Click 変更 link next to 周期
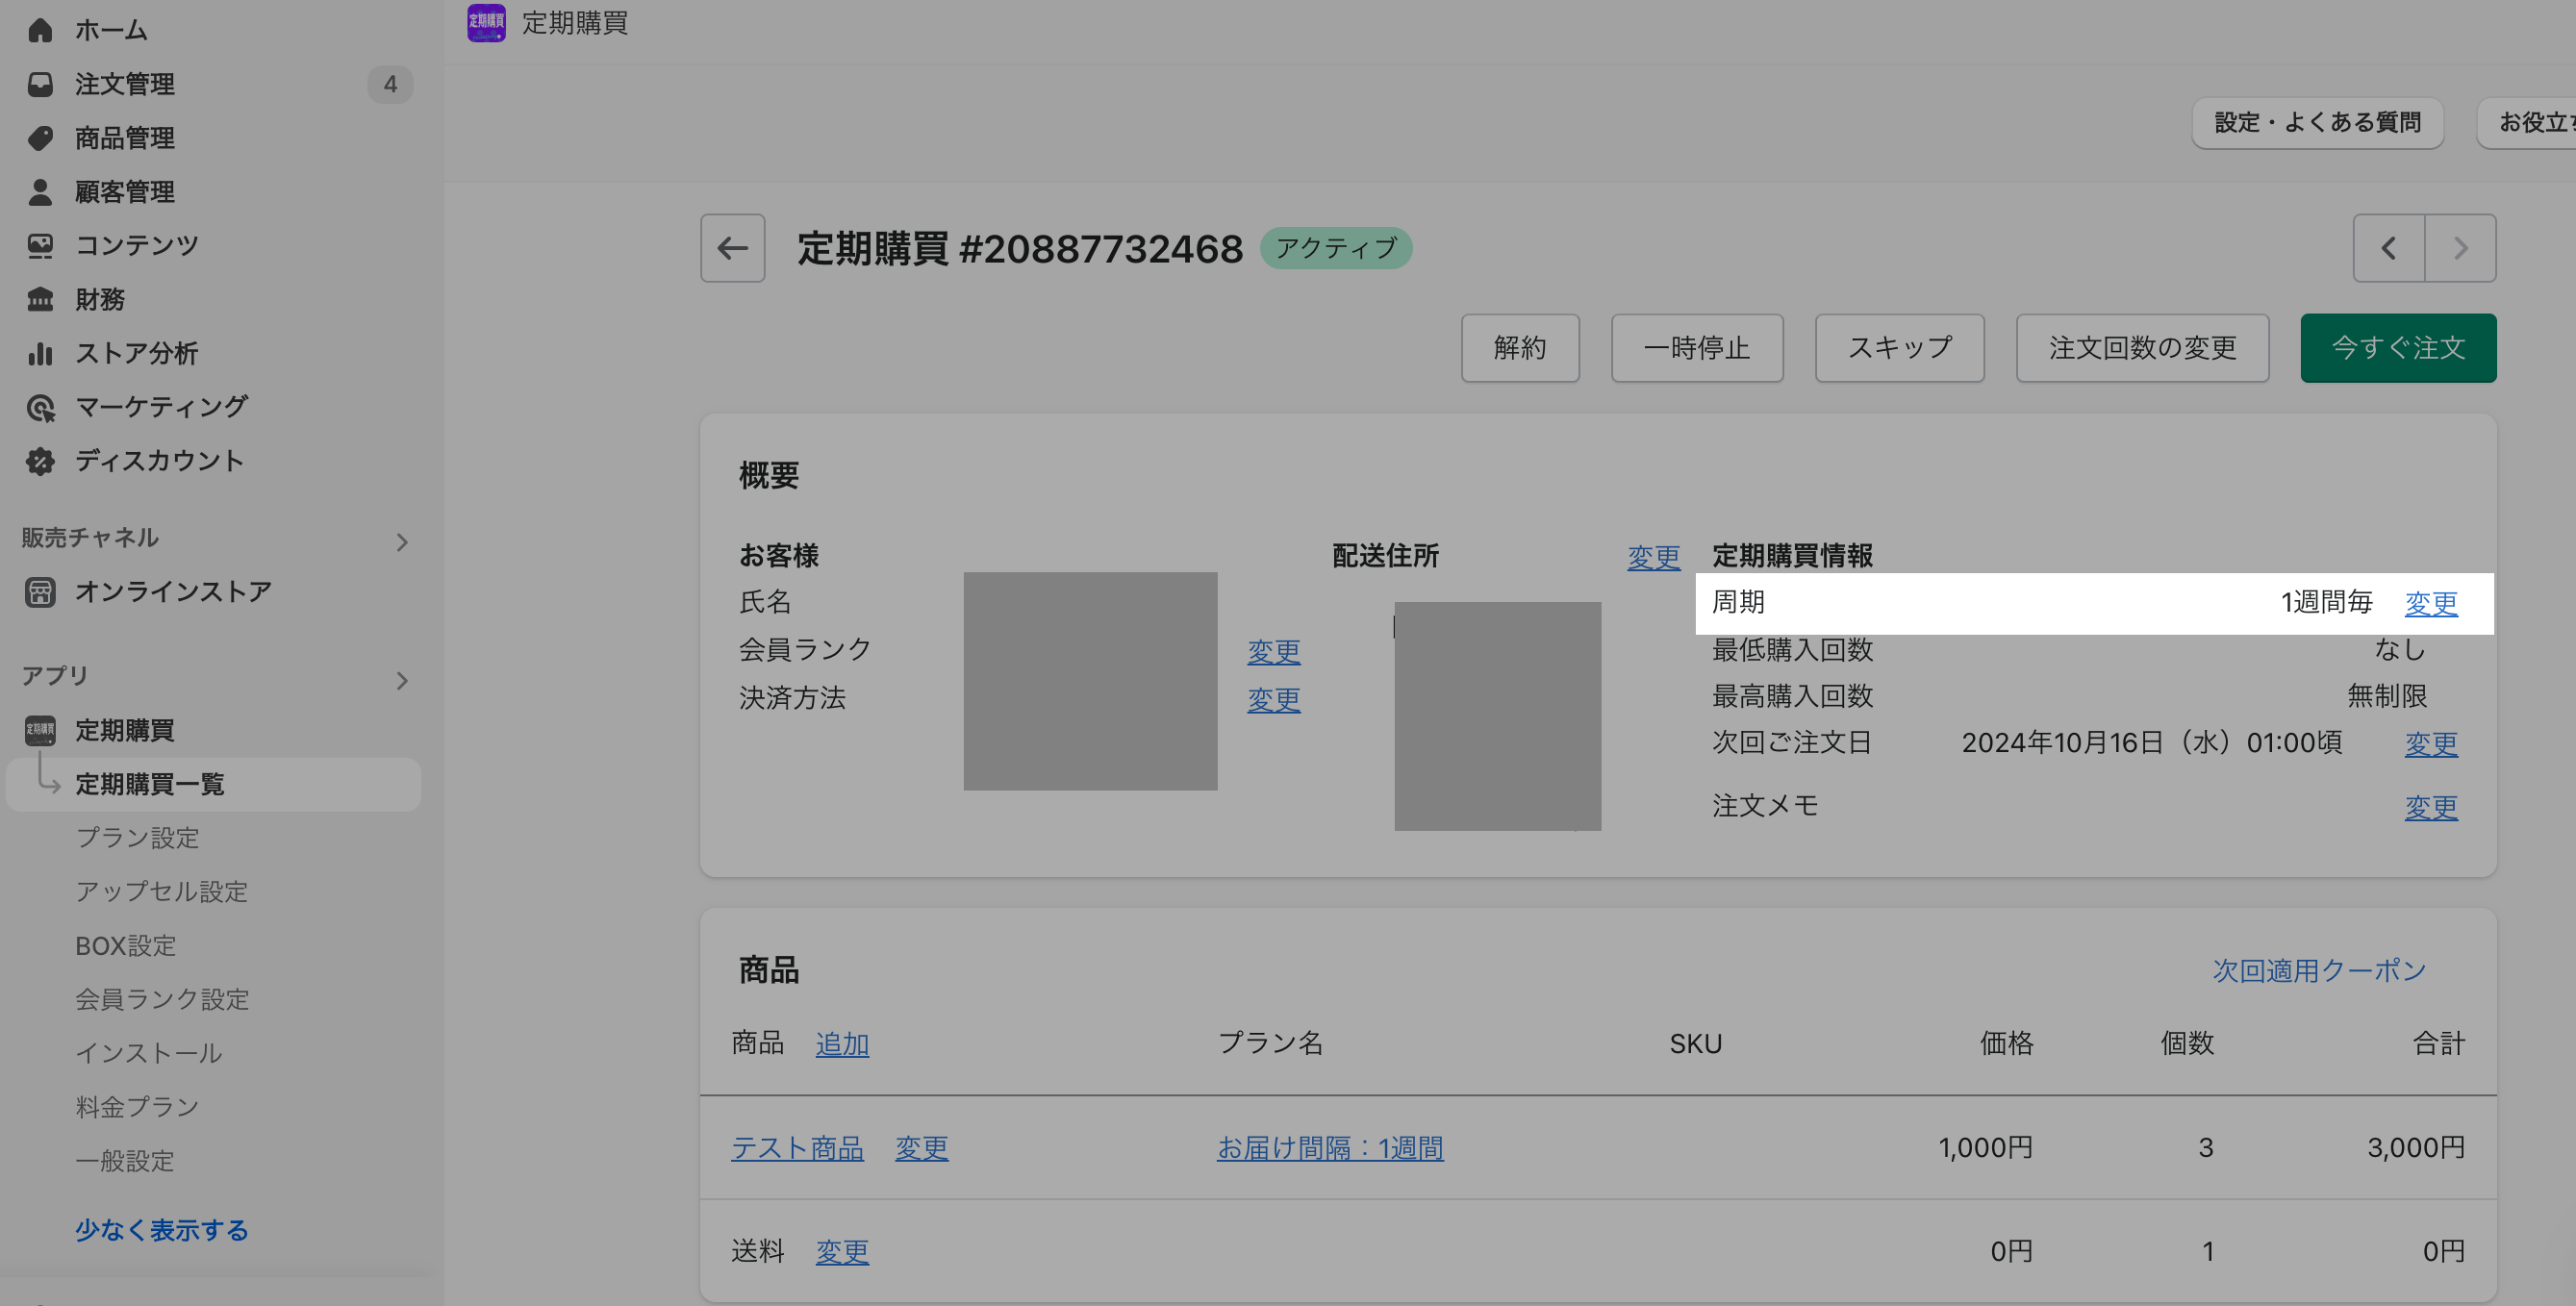This screenshot has width=2576, height=1306. click(2430, 603)
